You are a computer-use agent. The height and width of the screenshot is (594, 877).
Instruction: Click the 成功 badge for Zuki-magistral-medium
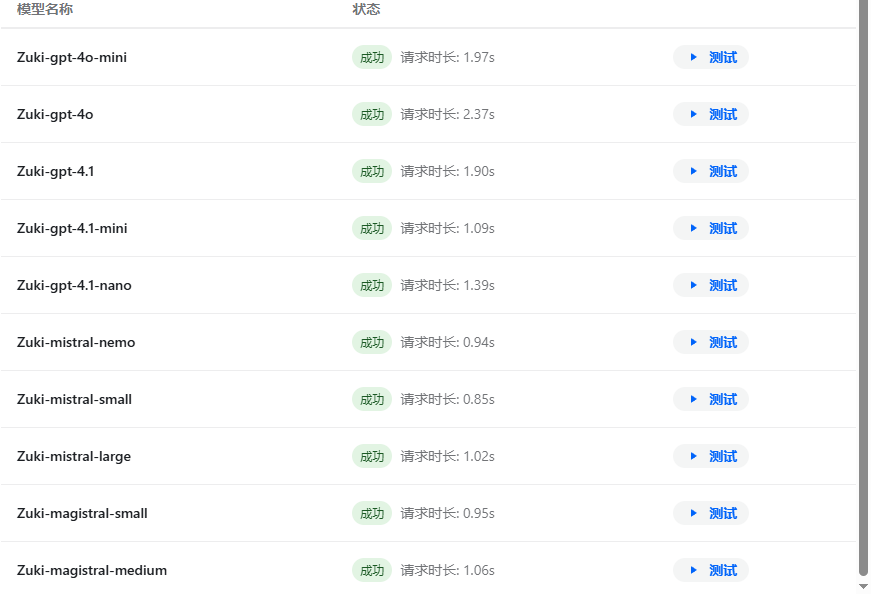[x=372, y=571]
